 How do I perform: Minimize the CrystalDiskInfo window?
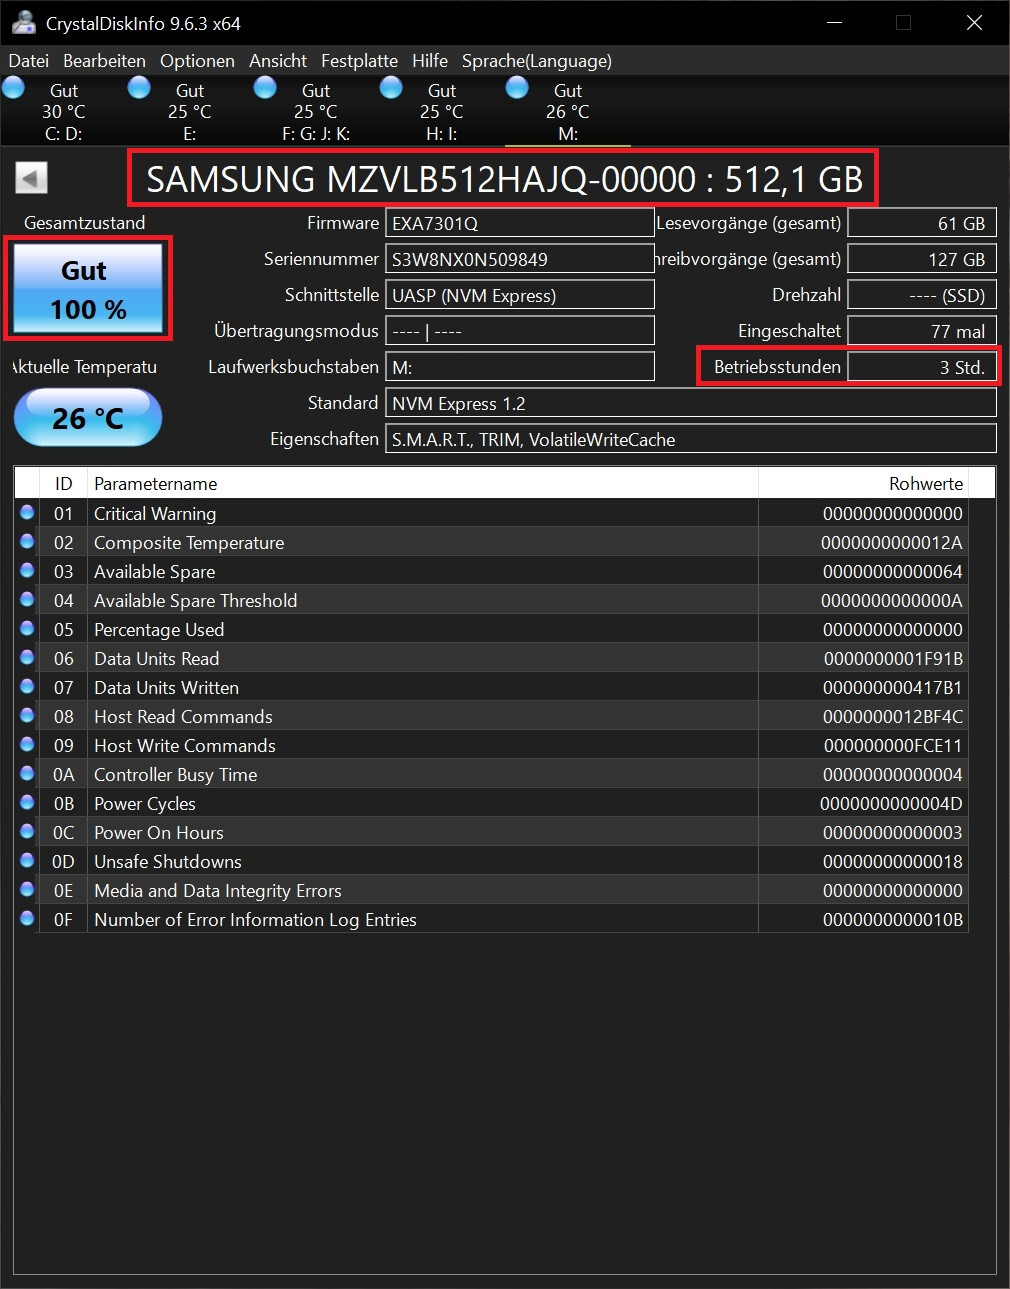pos(833,23)
